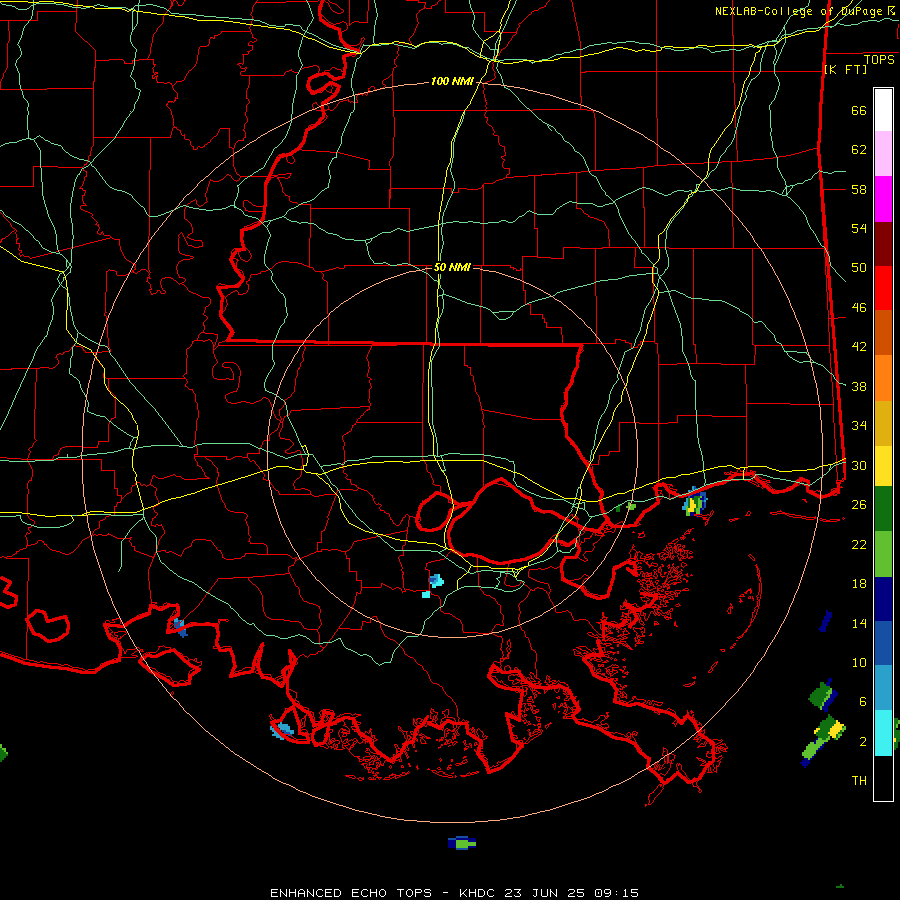Click the "50 NMI" range ring label

tap(452, 267)
